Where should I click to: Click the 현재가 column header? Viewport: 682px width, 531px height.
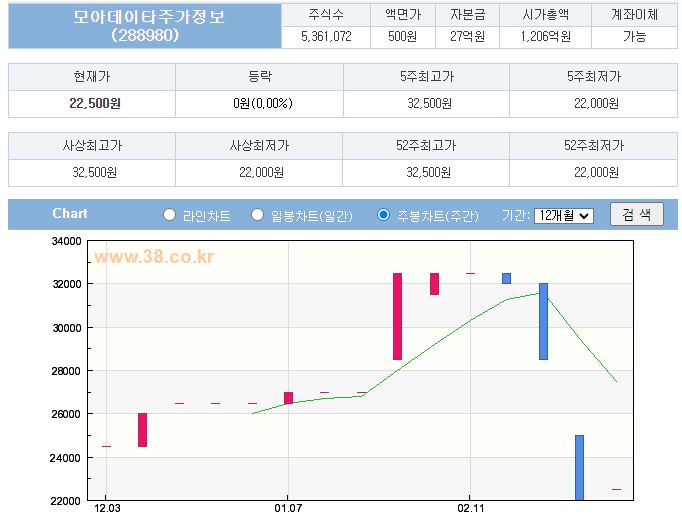[92, 77]
